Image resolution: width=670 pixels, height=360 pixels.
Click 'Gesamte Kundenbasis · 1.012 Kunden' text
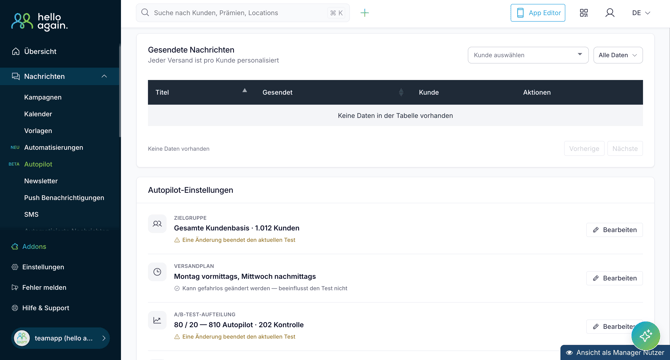(x=236, y=228)
